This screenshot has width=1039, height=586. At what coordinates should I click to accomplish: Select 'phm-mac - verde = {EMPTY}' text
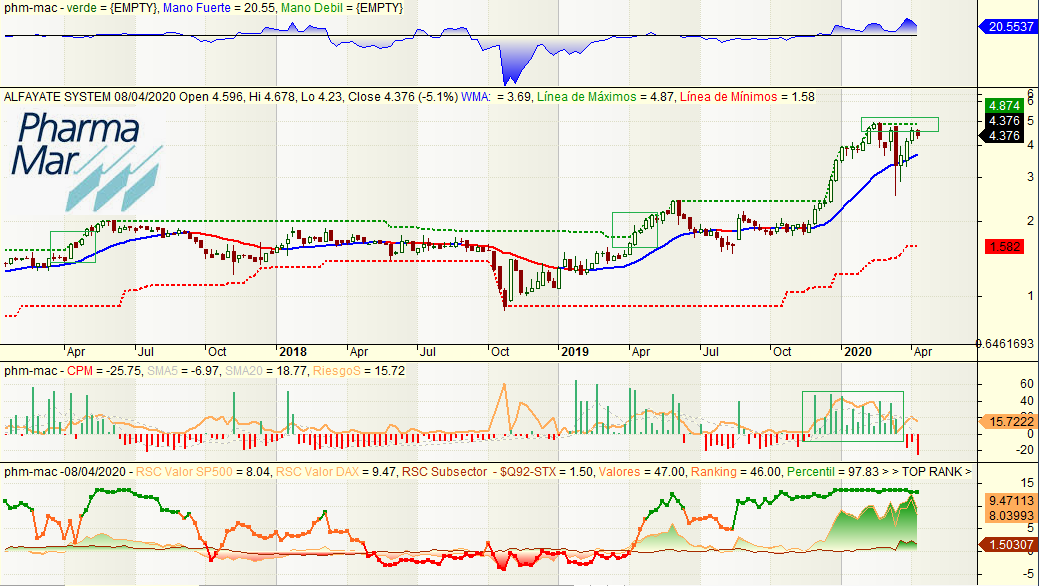pyautogui.click(x=80, y=8)
